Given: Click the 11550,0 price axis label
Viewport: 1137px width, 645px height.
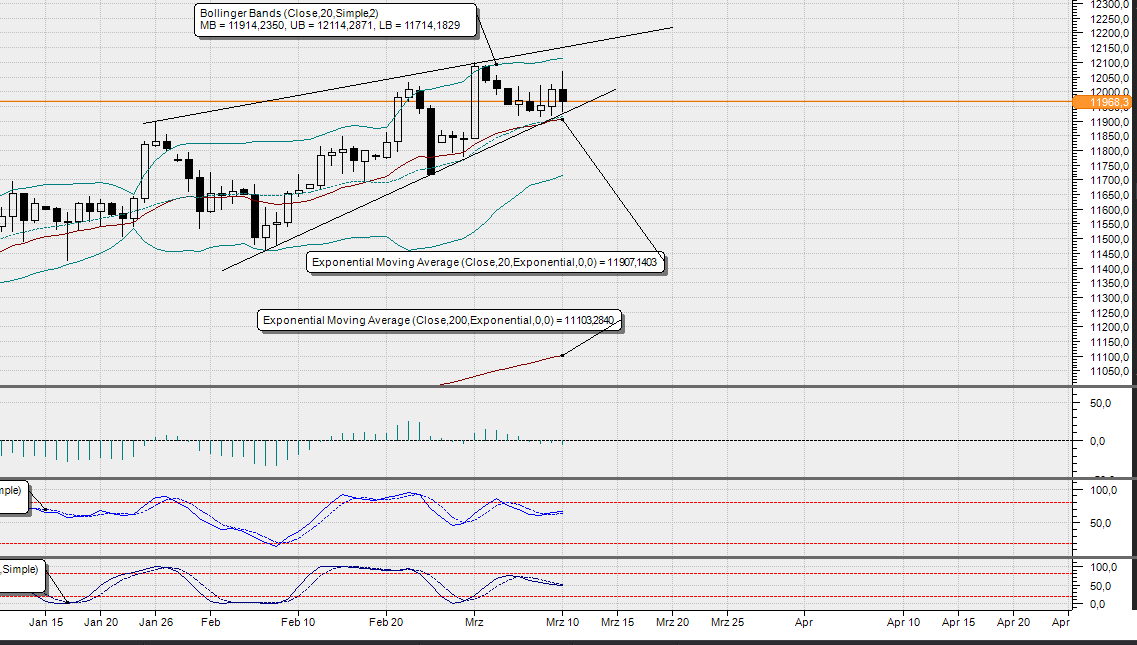Looking at the screenshot, I should 1109,224.
